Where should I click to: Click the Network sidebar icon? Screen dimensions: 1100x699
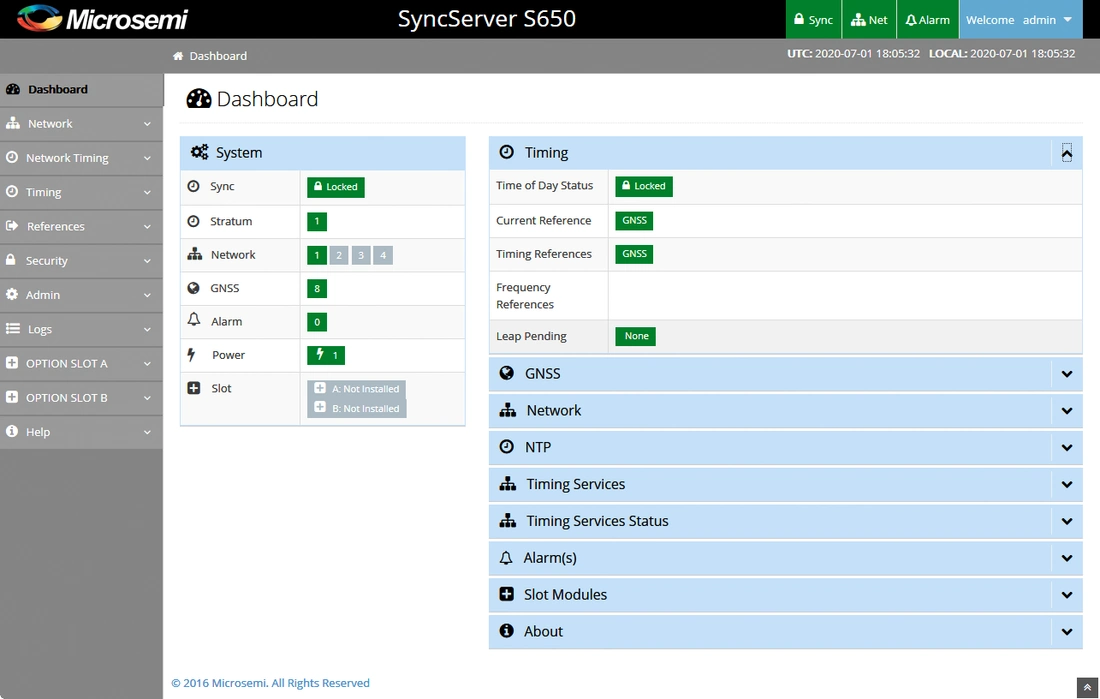click(13, 124)
